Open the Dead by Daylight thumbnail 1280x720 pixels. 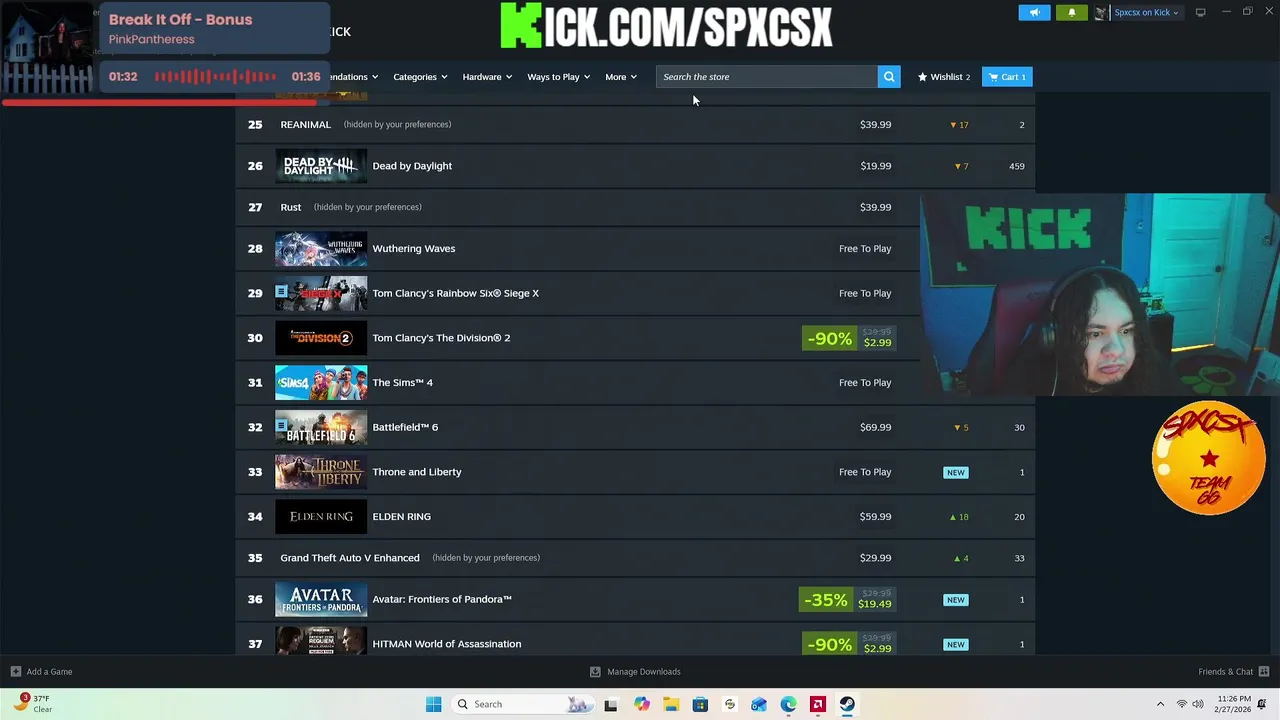pyautogui.click(x=321, y=166)
